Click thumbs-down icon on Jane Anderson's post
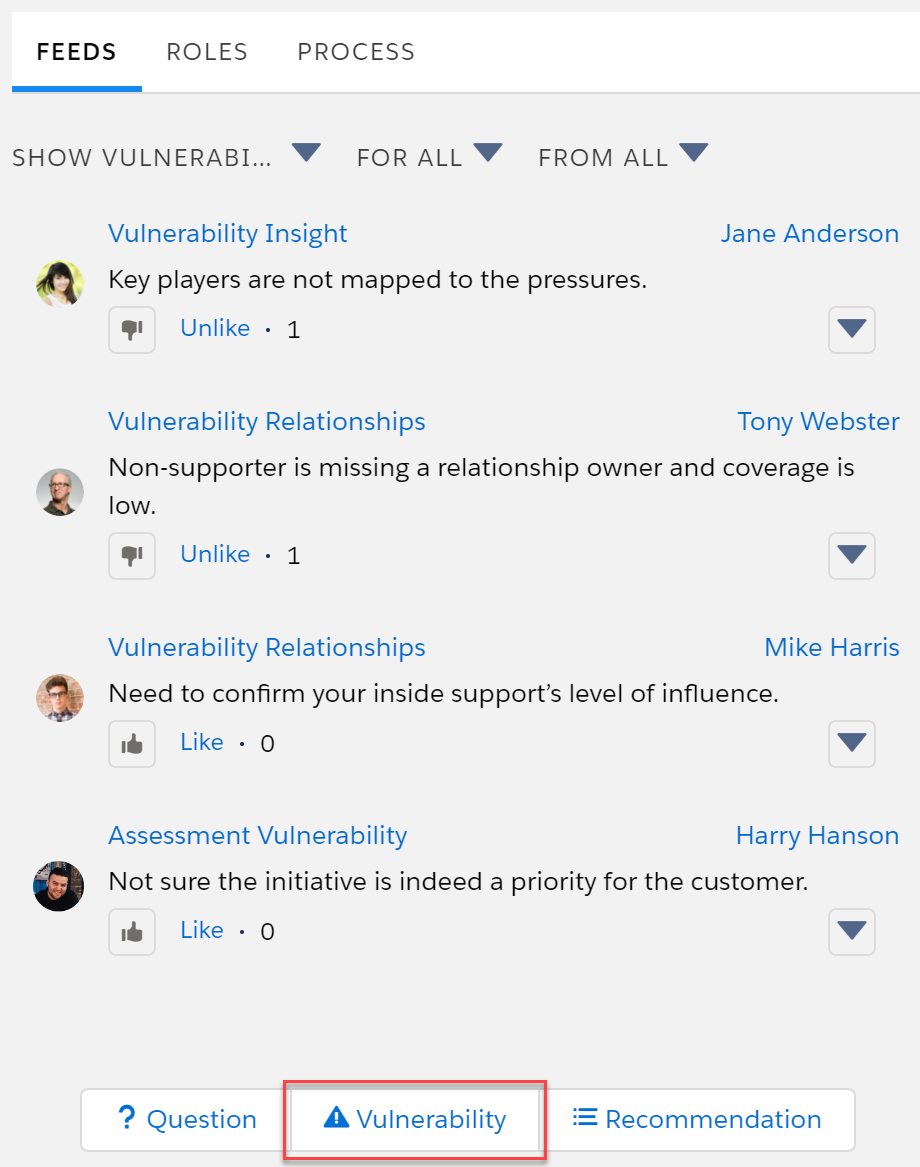920x1167 pixels. point(132,330)
